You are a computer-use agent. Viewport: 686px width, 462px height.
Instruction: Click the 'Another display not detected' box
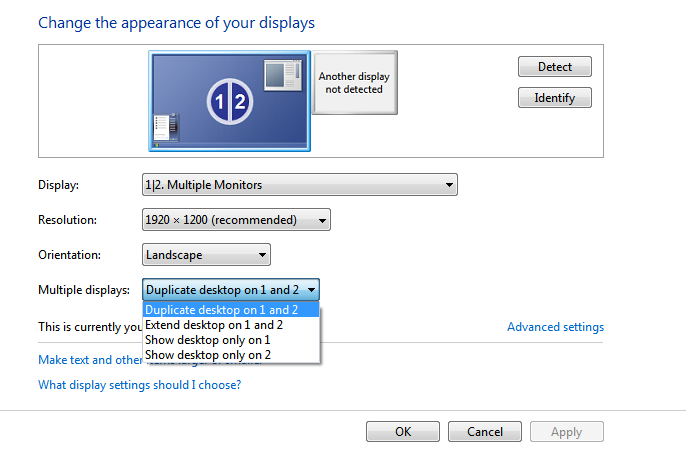point(354,83)
